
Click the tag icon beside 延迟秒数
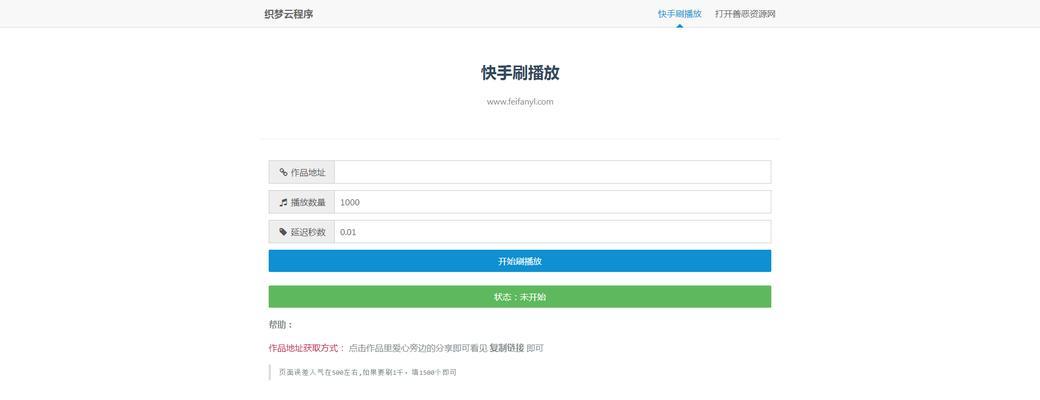pyautogui.click(x=283, y=232)
